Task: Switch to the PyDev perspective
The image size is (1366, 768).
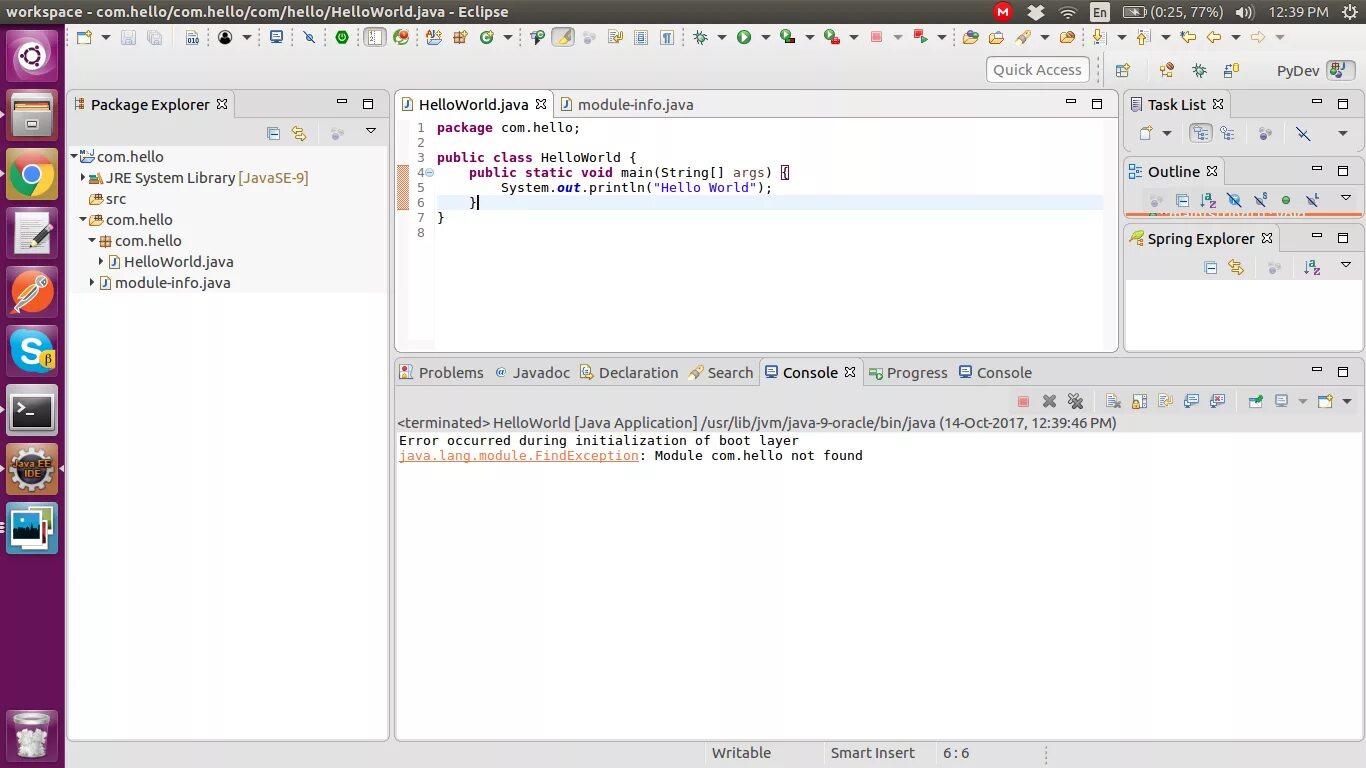Action: pos(1298,70)
